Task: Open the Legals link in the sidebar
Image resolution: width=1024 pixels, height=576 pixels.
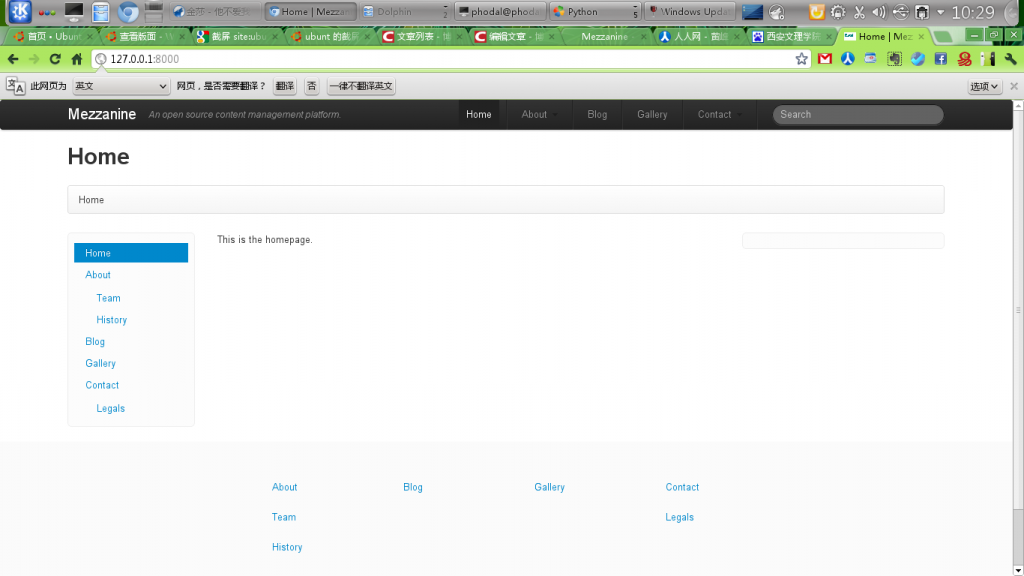Action: (x=110, y=408)
